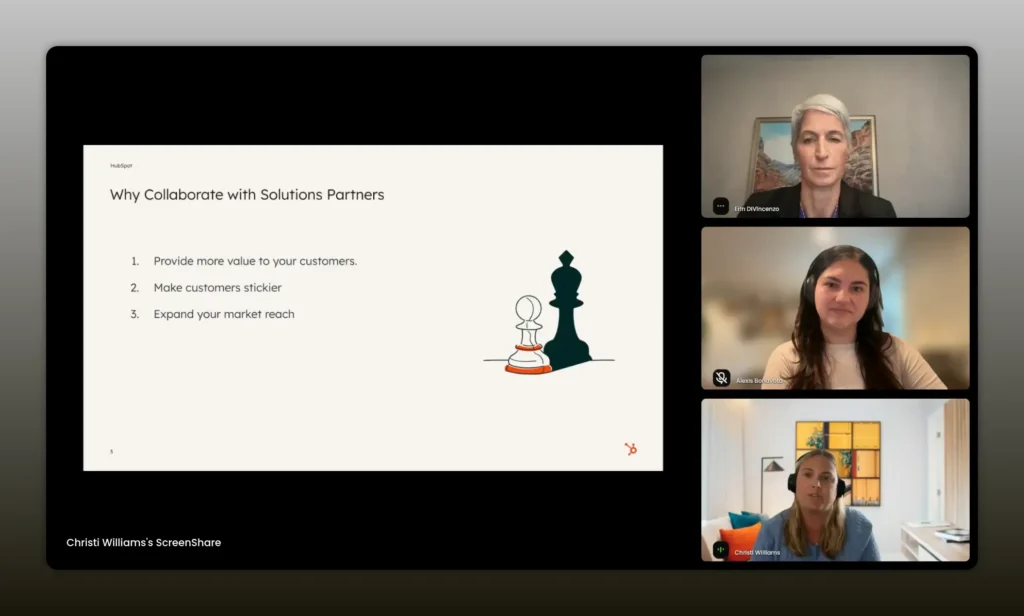The height and width of the screenshot is (616, 1024).
Task: Click the "Expand your market reach" list item
Action: tap(224, 314)
